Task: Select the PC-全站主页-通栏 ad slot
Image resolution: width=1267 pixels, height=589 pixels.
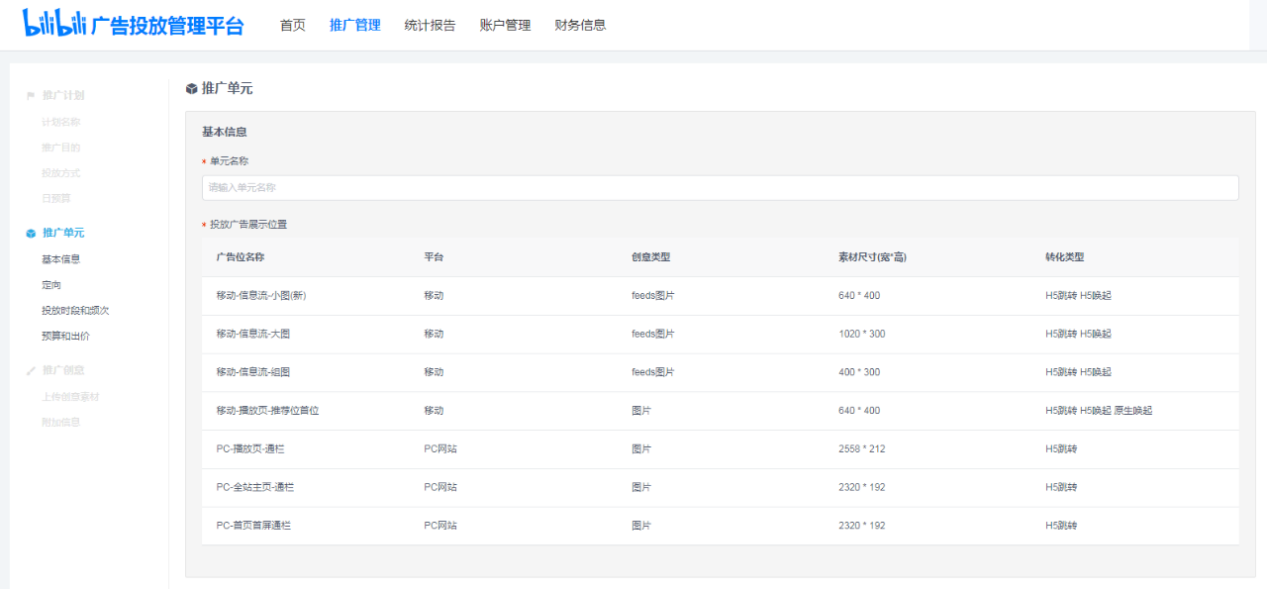Action: tap(720, 487)
